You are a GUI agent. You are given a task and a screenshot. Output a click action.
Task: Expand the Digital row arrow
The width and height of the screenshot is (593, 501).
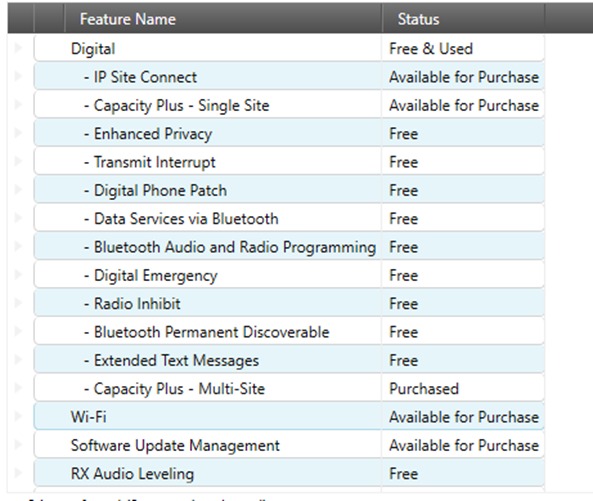tap(18, 48)
